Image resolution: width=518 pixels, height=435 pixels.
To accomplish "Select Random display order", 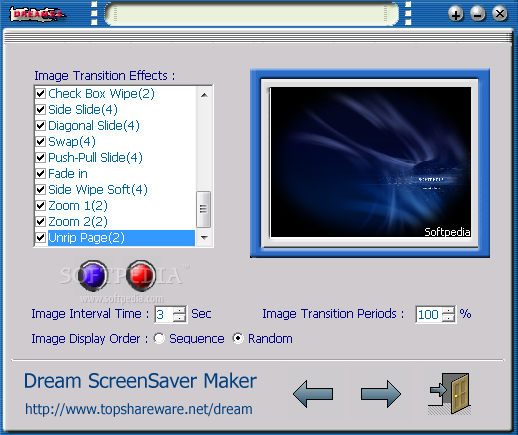I will 238,339.
